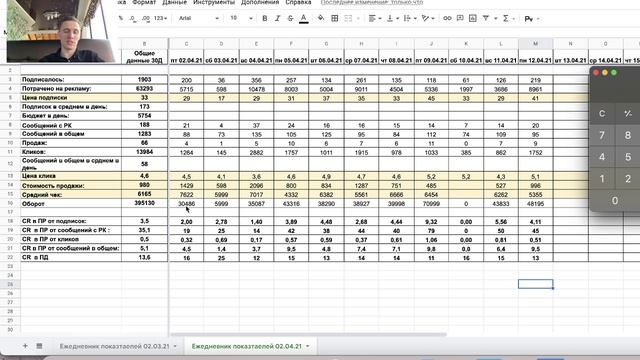Select the Потрачено на рекламу: label cell
The image size is (640, 360).
click(71, 89)
